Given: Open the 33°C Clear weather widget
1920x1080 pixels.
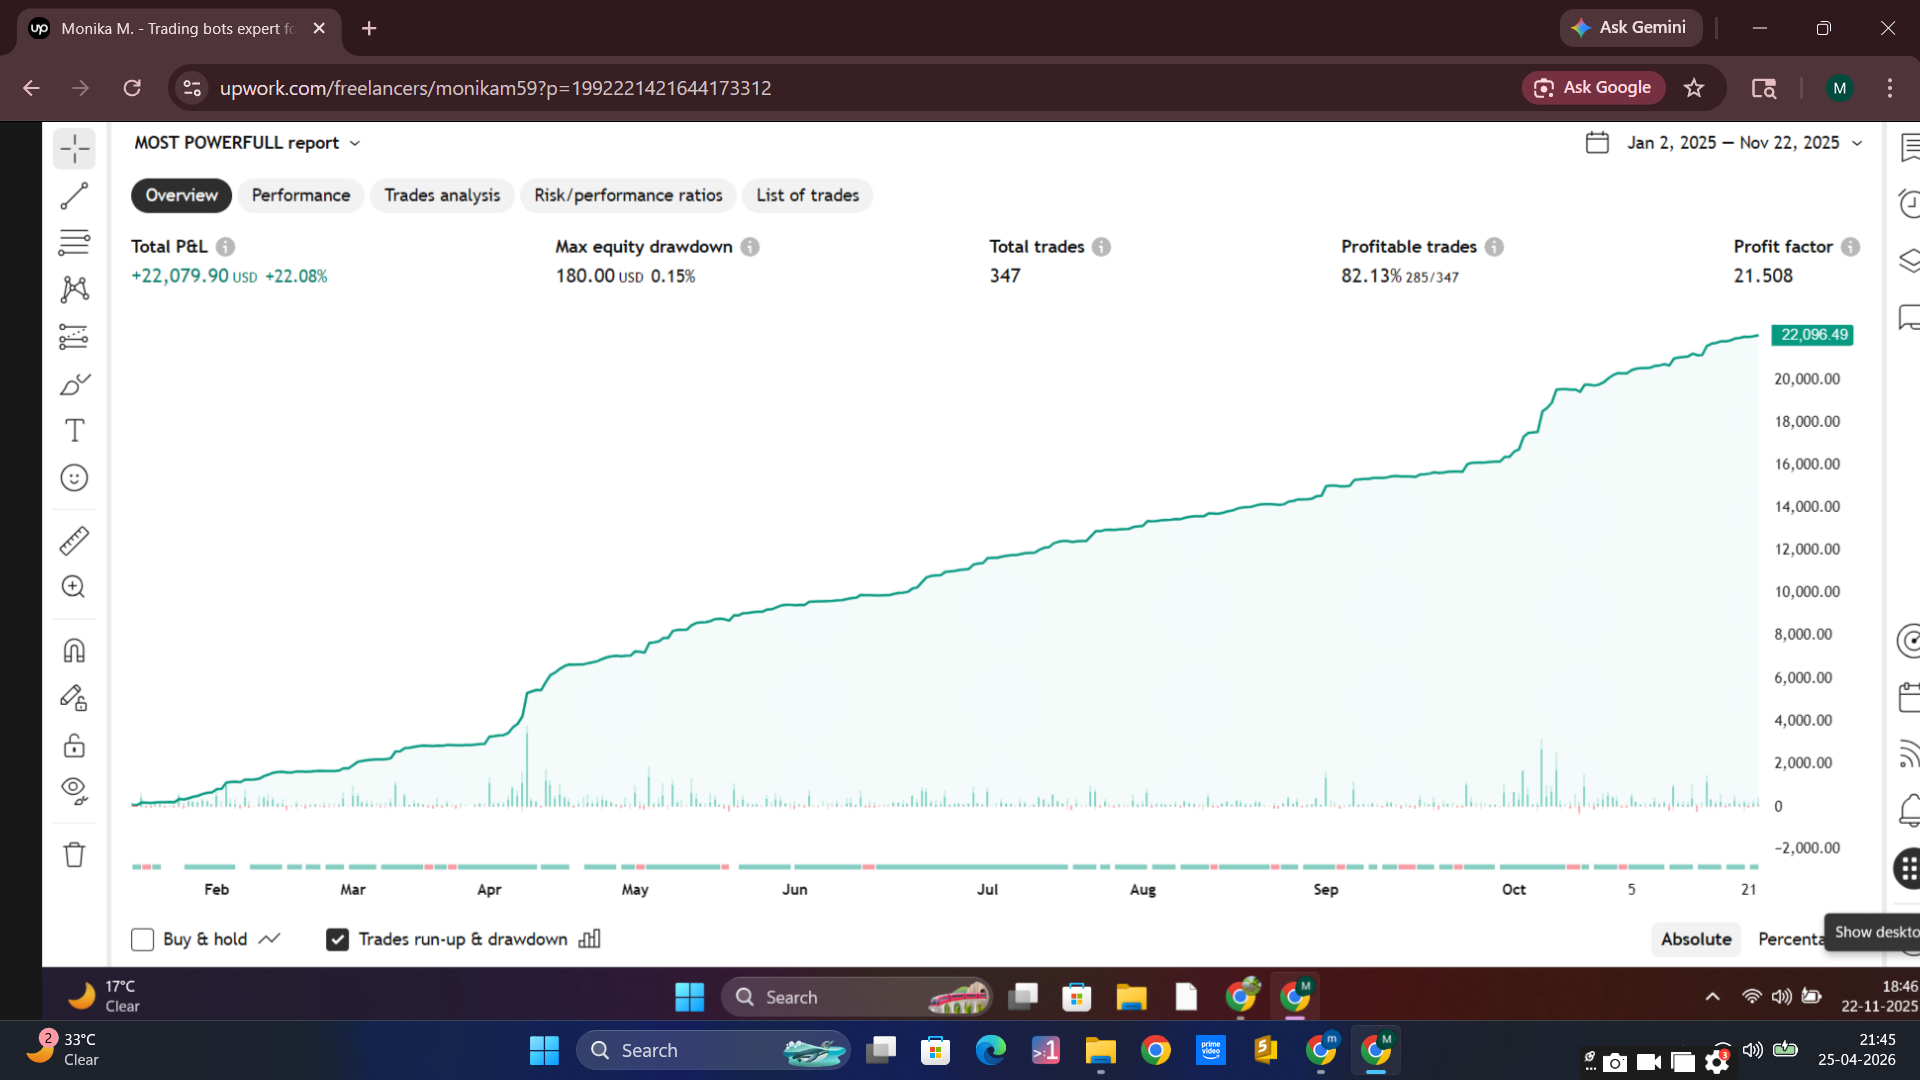Looking at the screenshot, I should (63, 1050).
